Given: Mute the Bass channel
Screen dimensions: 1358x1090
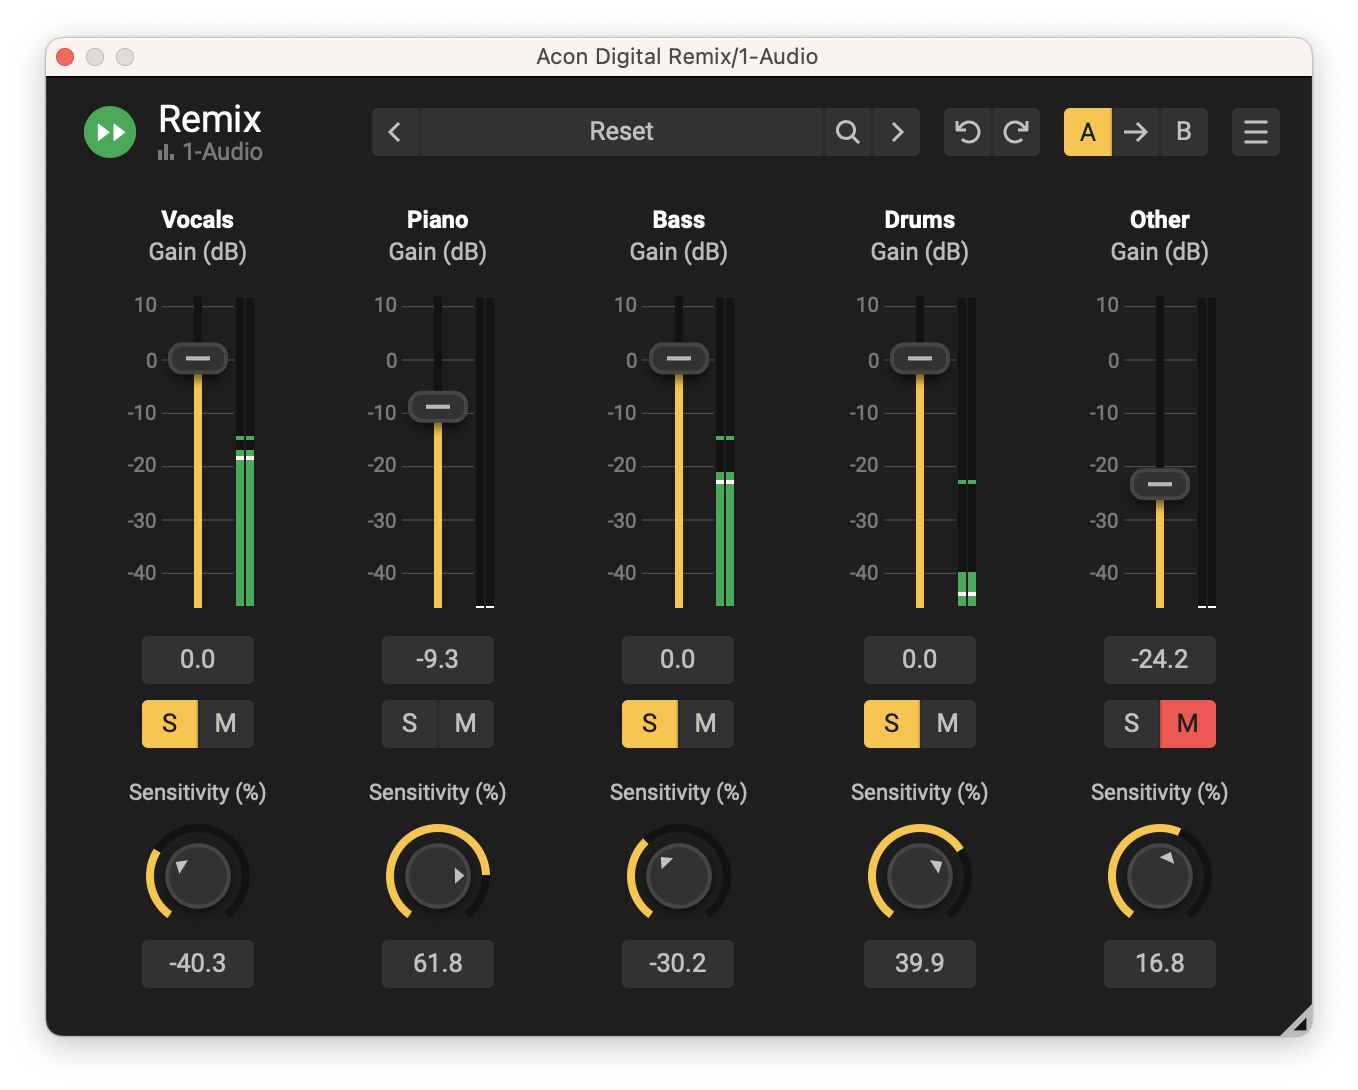Looking at the screenshot, I should [705, 723].
